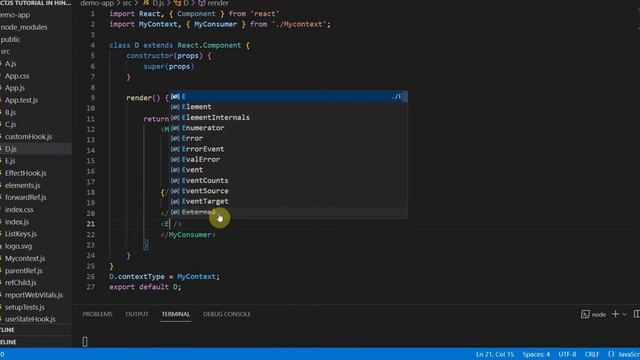640x360 pixels.
Task: Open Mycontext.js file
Action: click(25, 258)
